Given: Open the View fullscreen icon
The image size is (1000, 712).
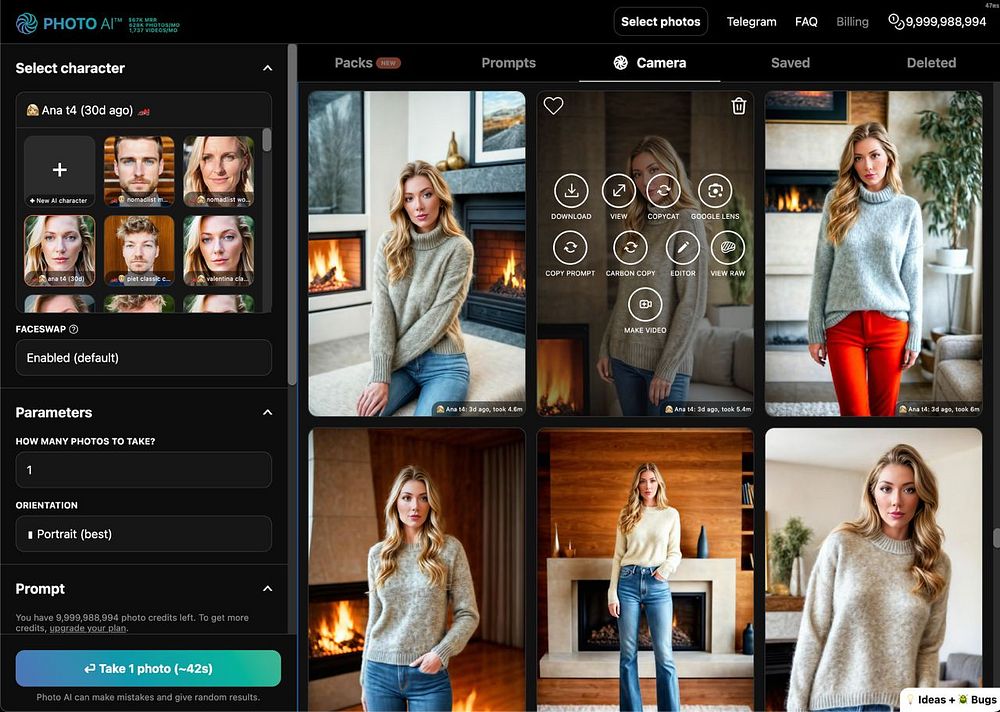Looking at the screenshot, I should (x=619, y=191).
